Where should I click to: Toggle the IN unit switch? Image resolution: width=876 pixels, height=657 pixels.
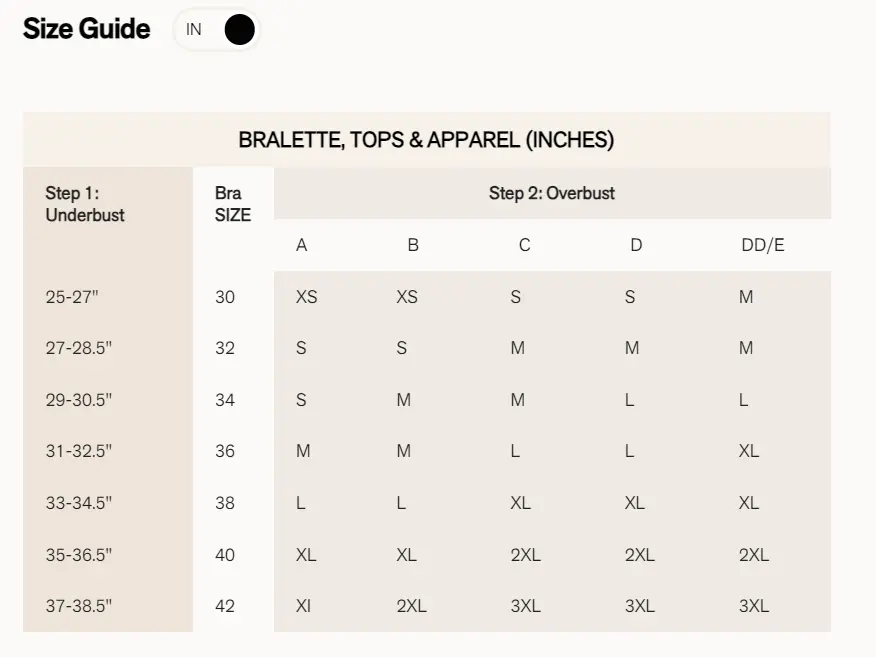pos(217,30)
